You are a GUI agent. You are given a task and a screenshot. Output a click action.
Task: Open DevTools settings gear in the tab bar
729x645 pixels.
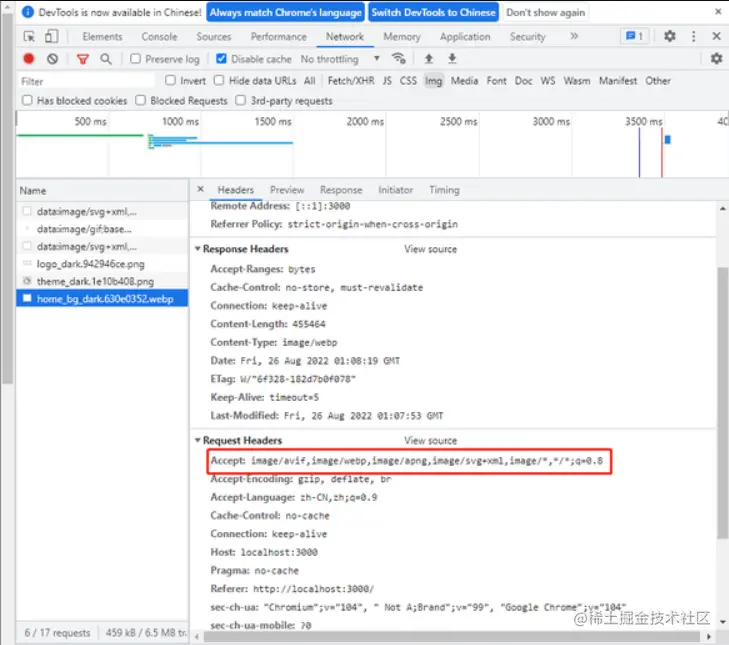[669, 36]
